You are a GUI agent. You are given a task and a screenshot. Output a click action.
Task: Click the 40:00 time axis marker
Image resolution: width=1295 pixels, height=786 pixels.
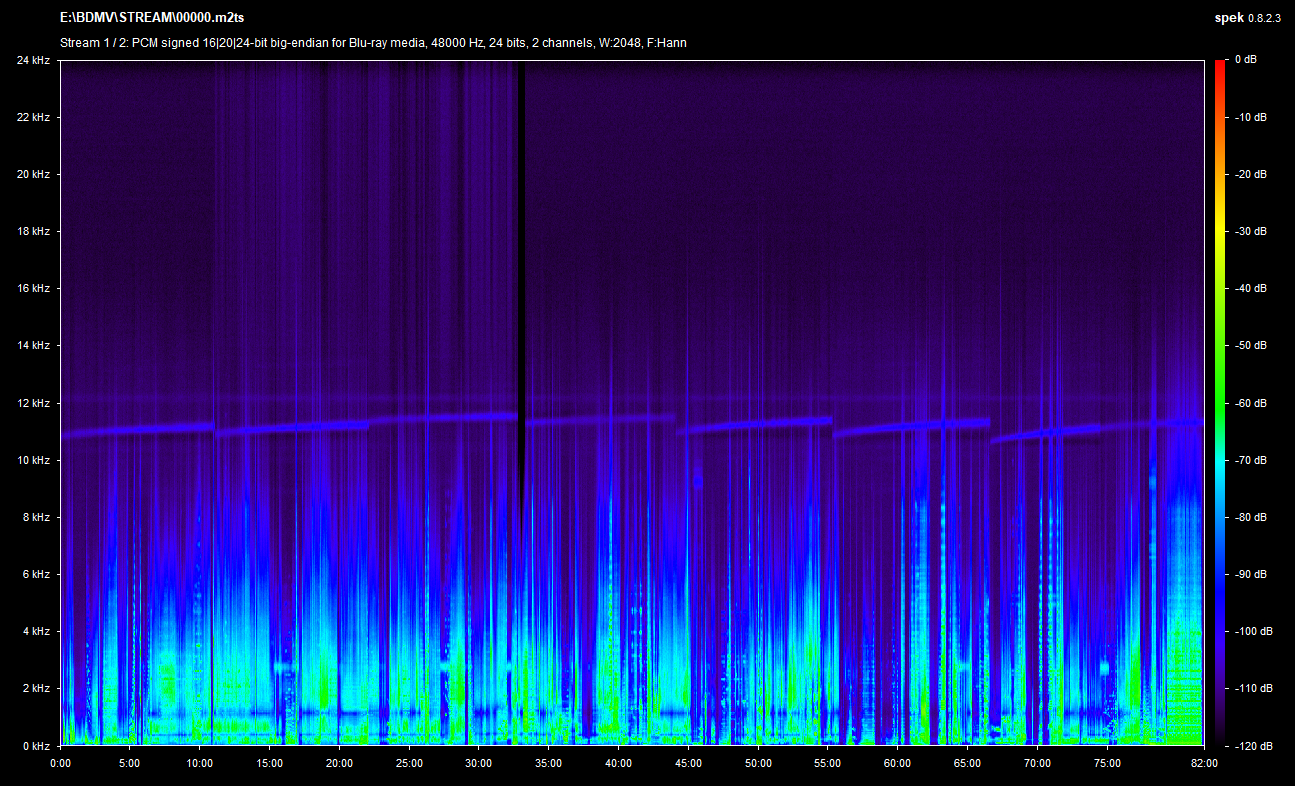pos(618,763)
